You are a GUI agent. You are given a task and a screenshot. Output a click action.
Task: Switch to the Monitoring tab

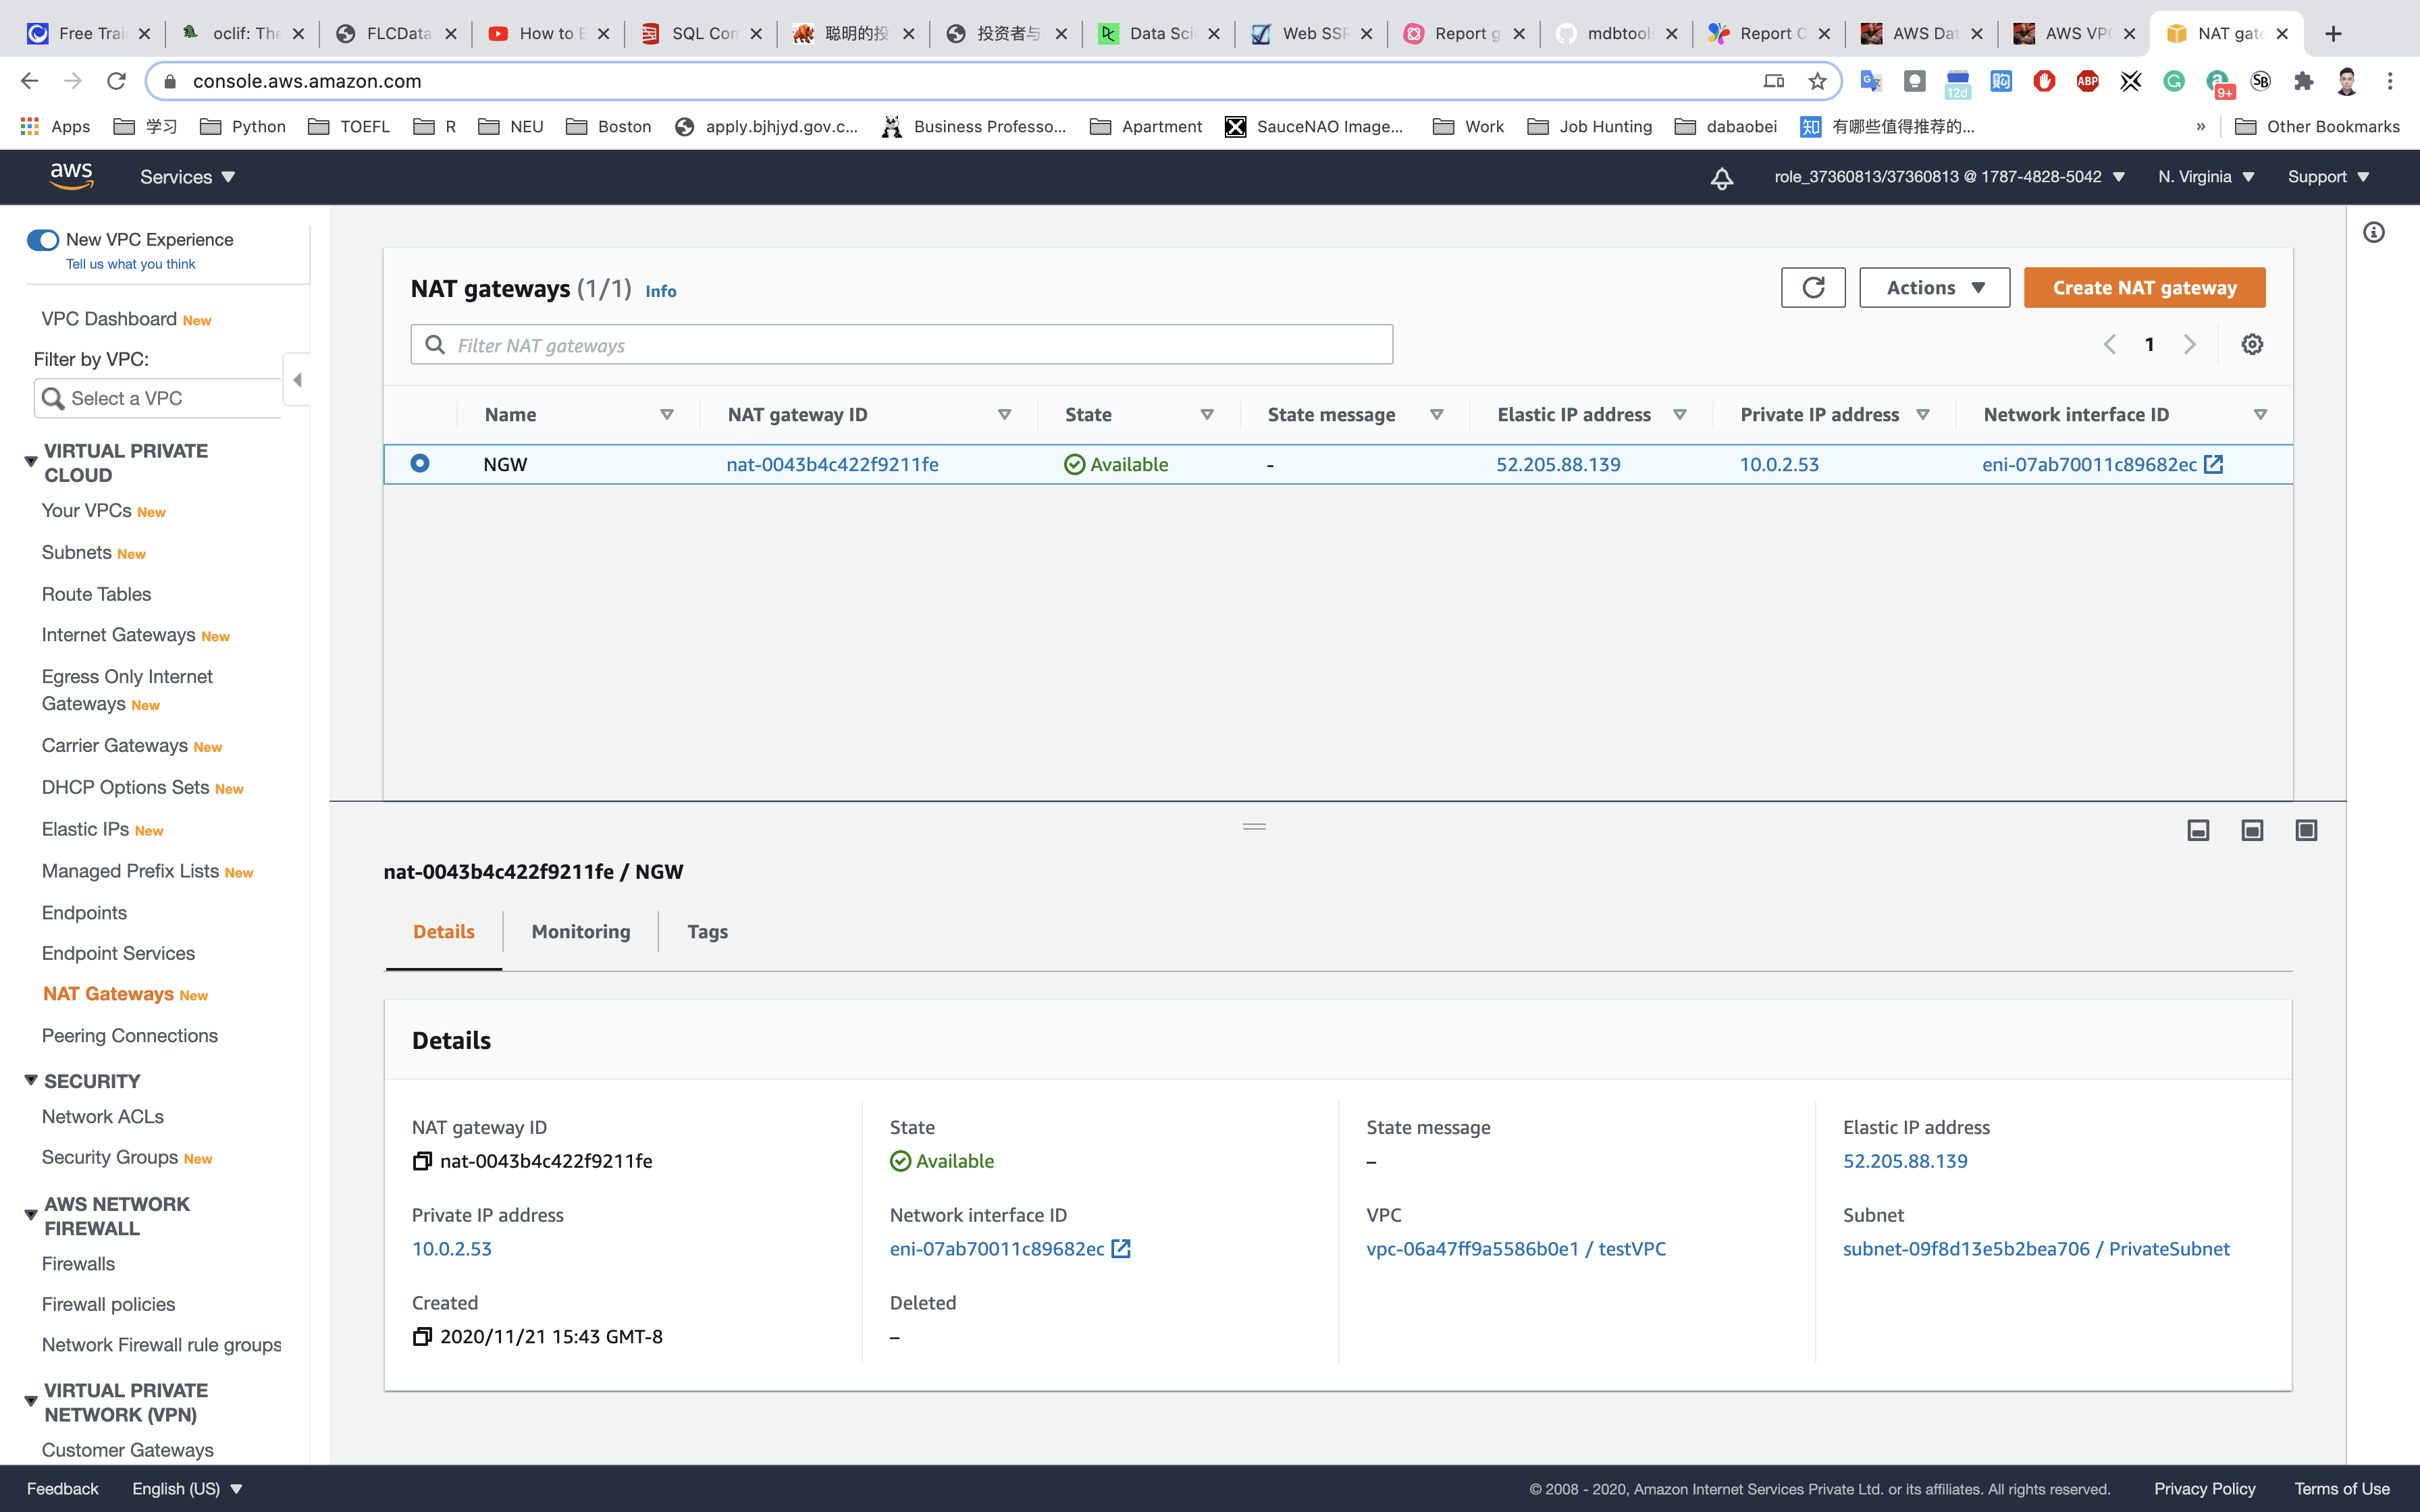[x=580, y=931]
